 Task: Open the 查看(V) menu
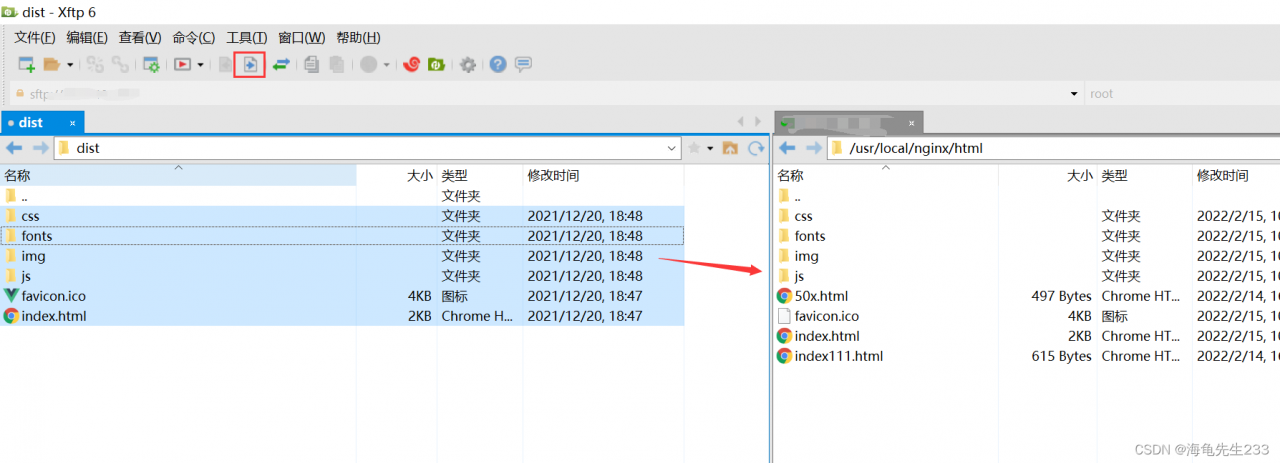click(140, 38)
